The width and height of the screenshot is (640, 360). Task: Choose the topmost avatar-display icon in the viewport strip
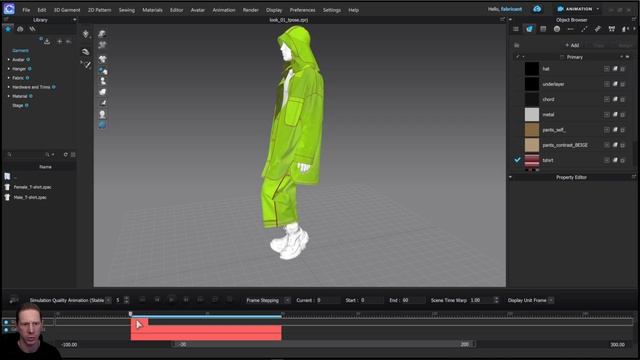coord(102,33)
